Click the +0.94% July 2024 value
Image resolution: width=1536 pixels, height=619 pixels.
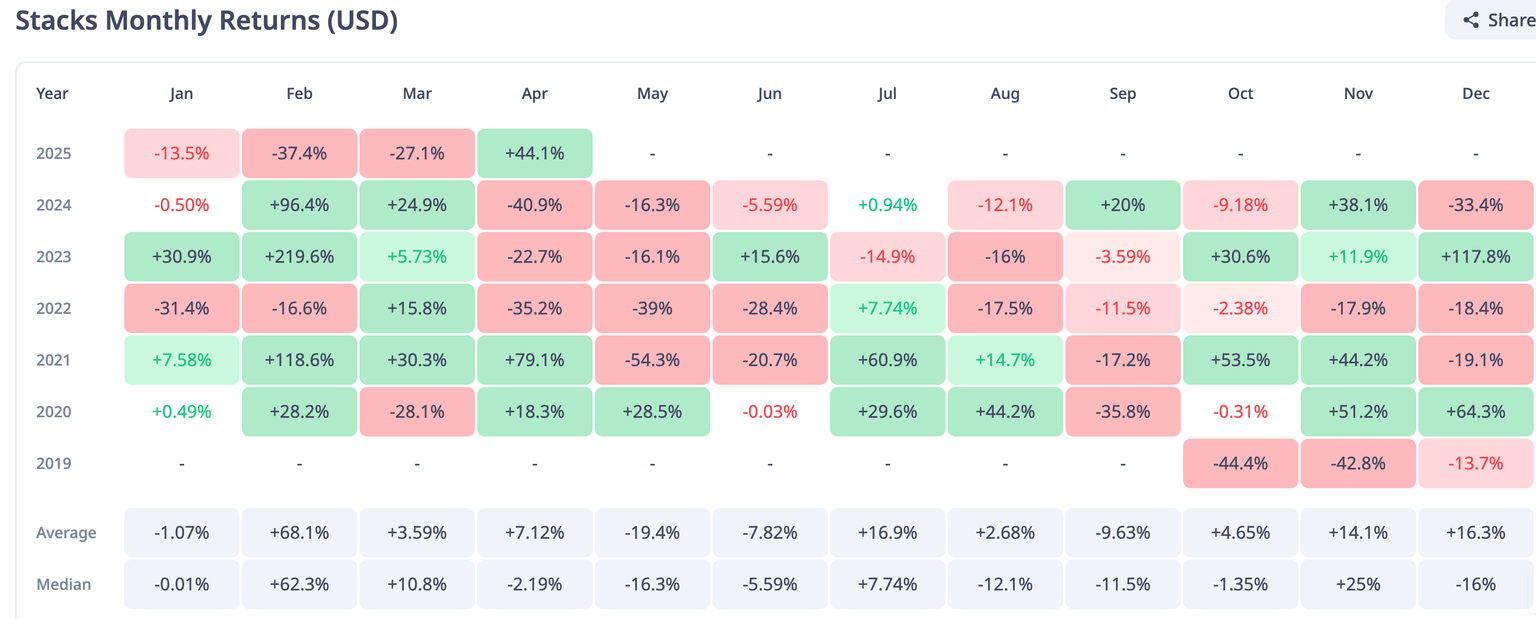pyautogui.click(x=887, y=205)
